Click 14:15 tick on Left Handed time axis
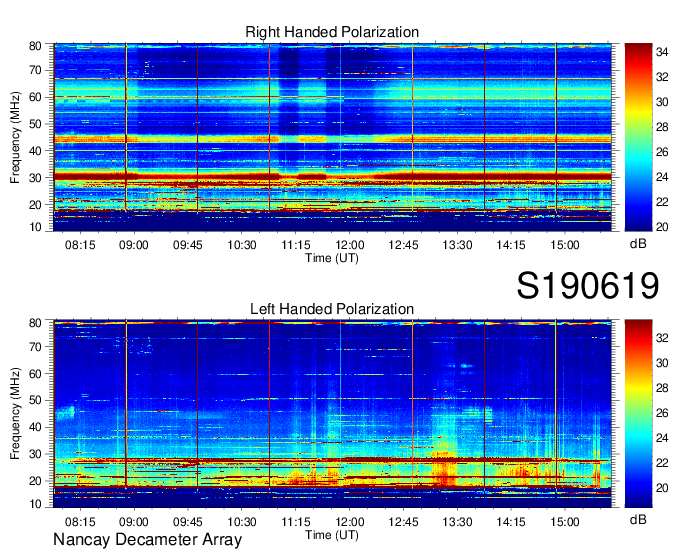This screenshot has height=552, width=680. (x=511, y=522)
